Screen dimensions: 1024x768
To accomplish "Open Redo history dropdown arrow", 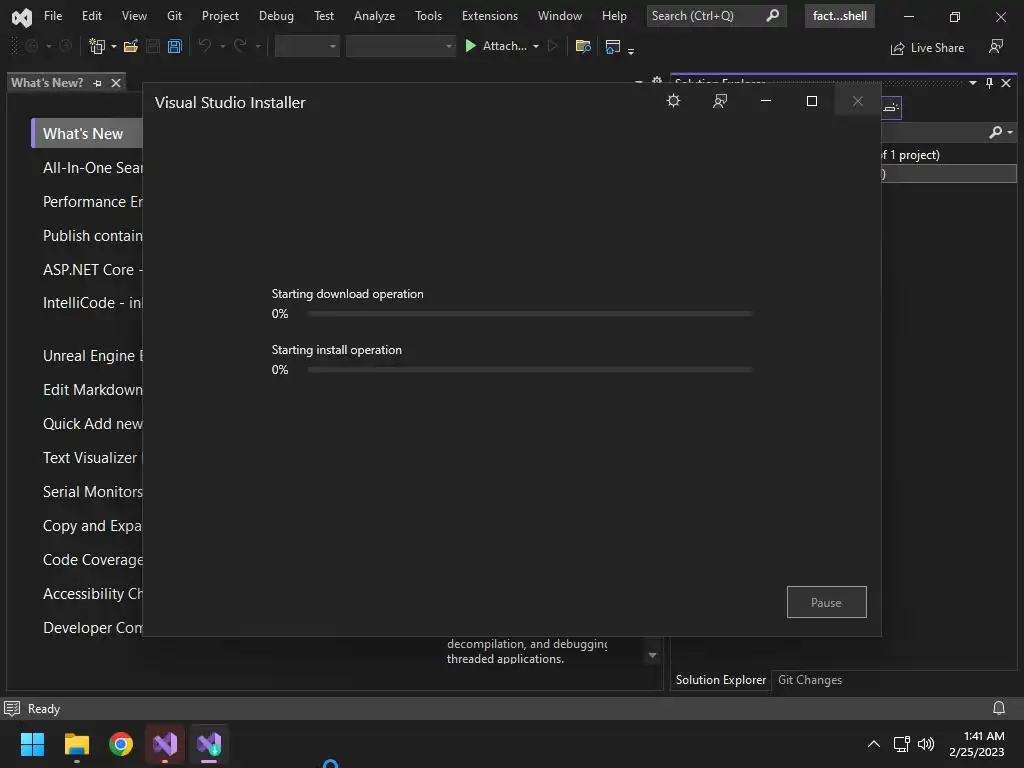I will click(x=259, y=46).
